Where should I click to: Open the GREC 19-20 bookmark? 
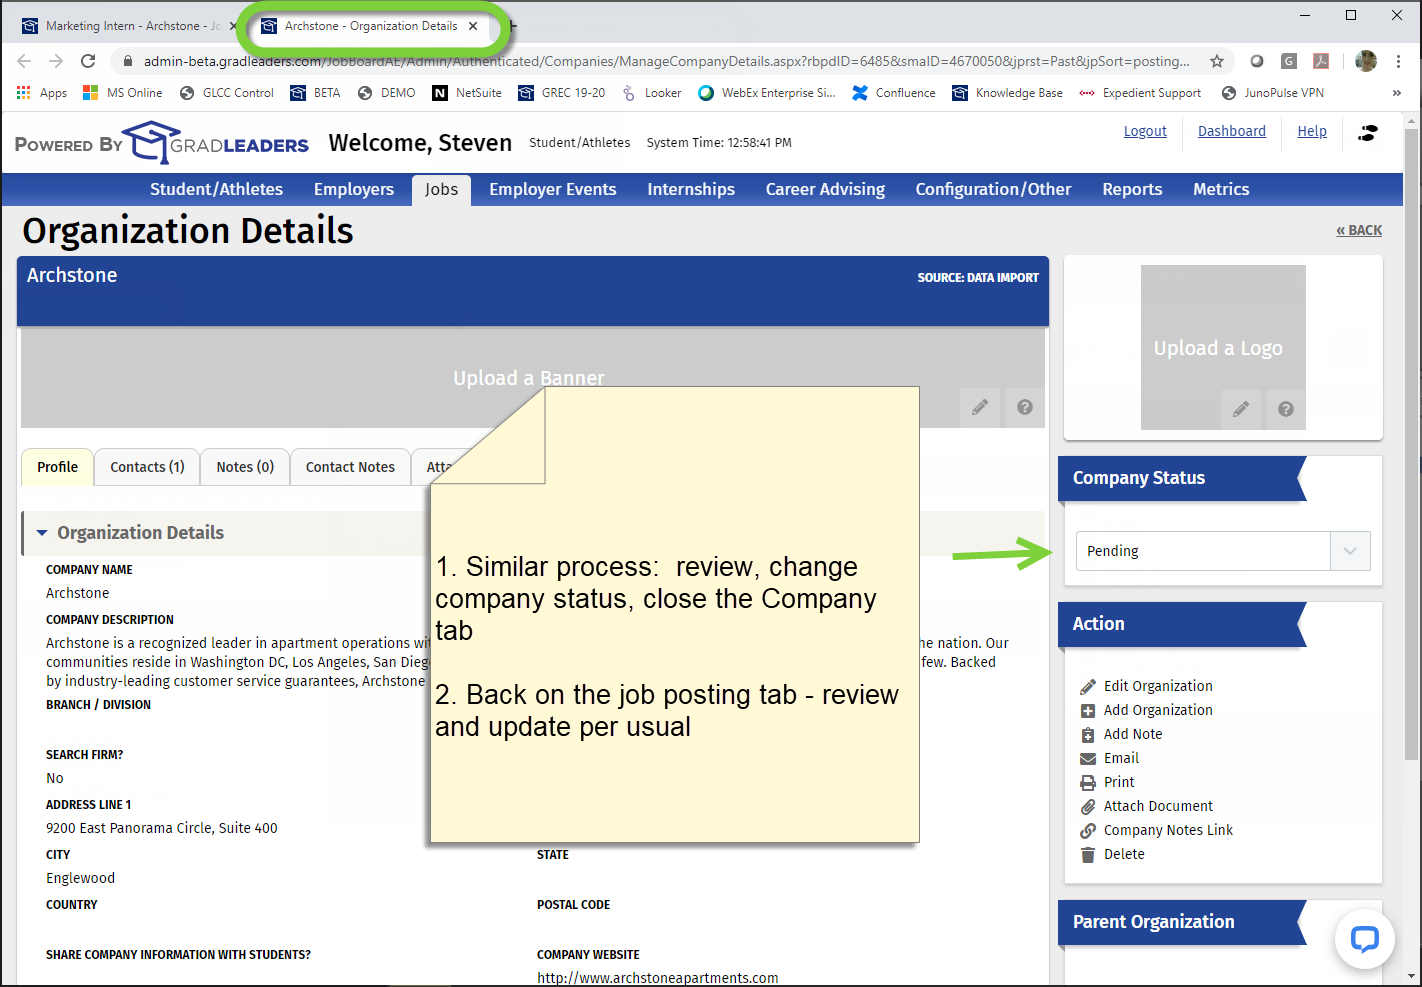pos(562,93)
